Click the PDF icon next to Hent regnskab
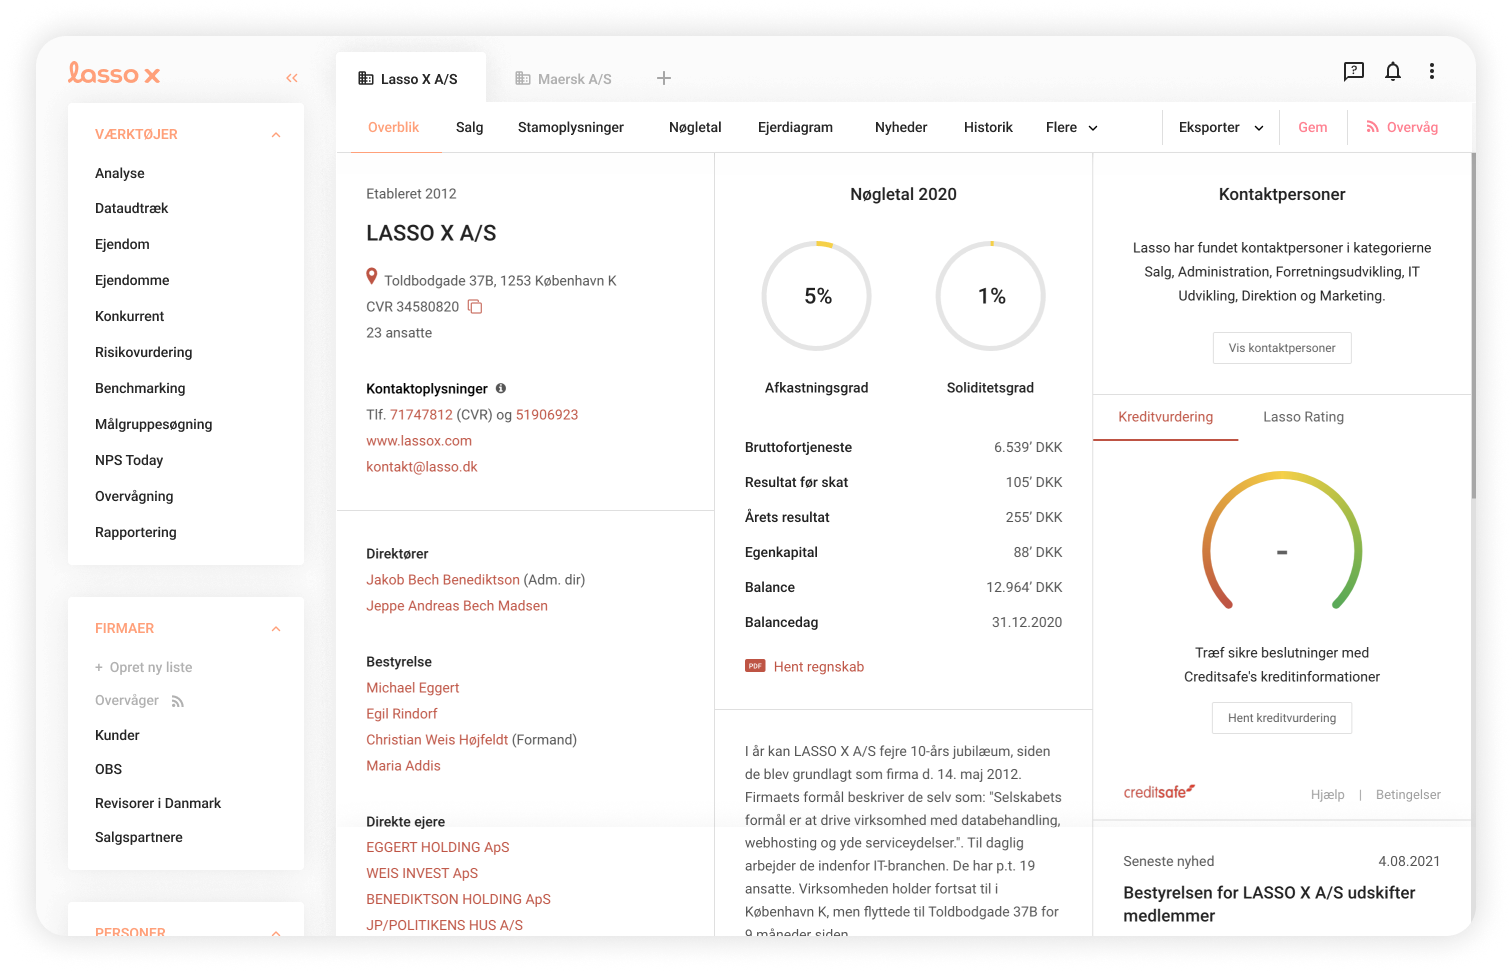1512x972 pixels. coord(755,666)
